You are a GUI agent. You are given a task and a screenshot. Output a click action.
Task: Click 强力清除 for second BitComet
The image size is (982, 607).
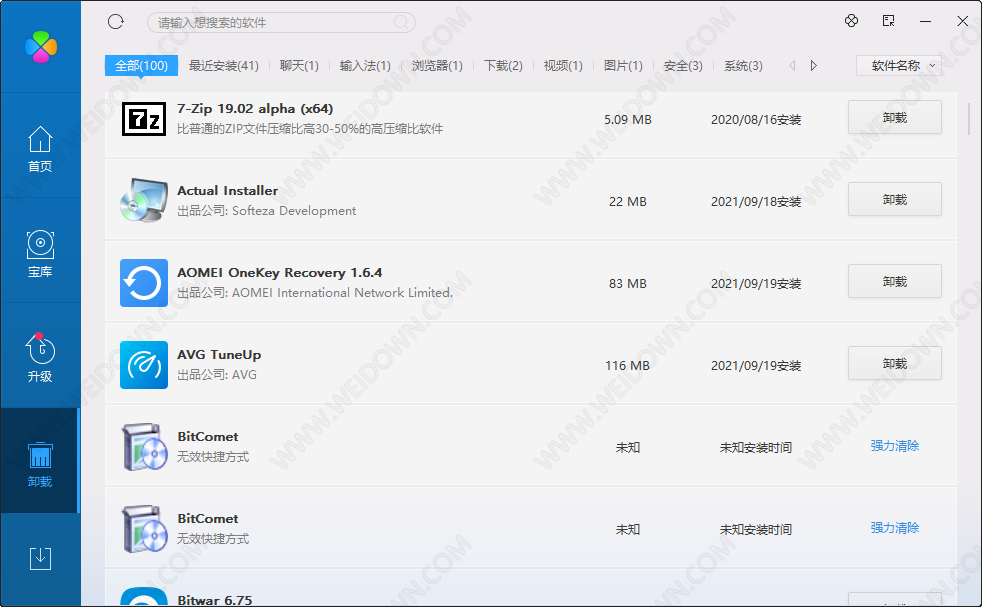point(895,527)
